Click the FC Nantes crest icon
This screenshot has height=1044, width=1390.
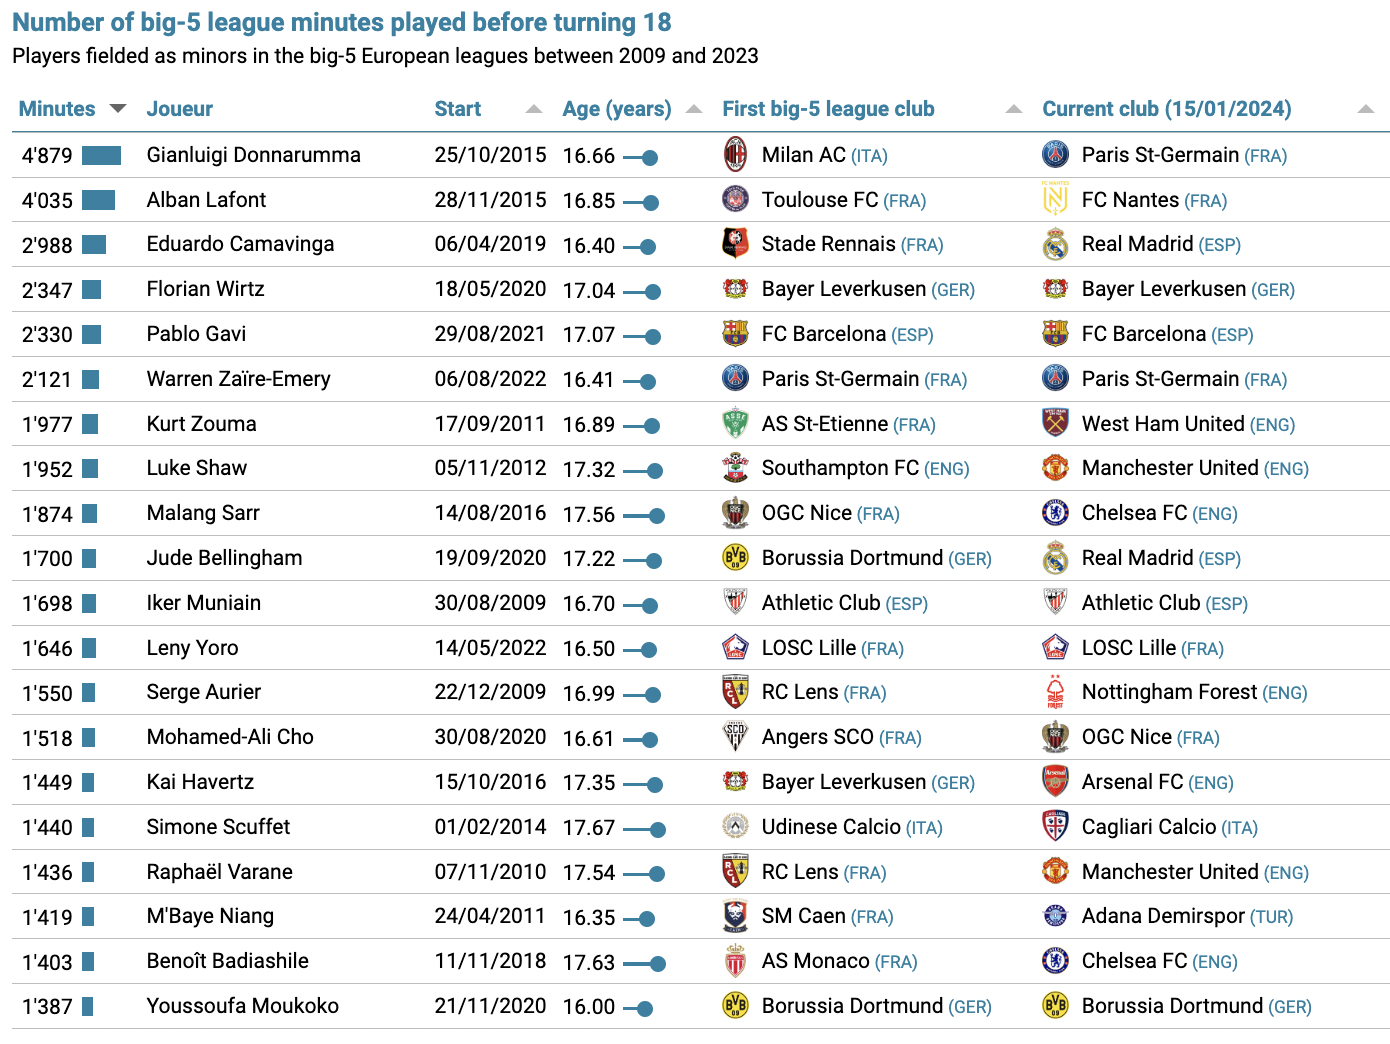click(1055, 199)
